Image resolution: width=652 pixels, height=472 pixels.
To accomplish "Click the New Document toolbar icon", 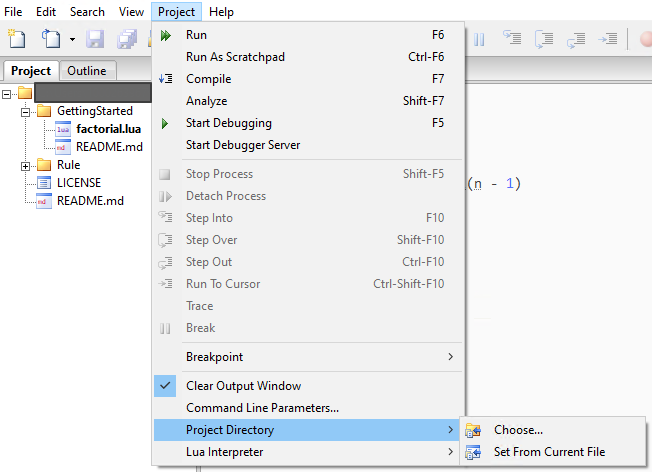I will click(17, 39).
